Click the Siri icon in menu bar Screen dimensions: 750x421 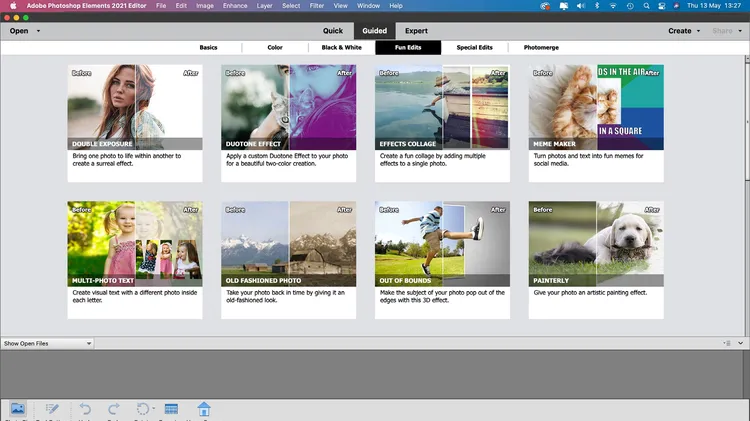pos(676,6)
